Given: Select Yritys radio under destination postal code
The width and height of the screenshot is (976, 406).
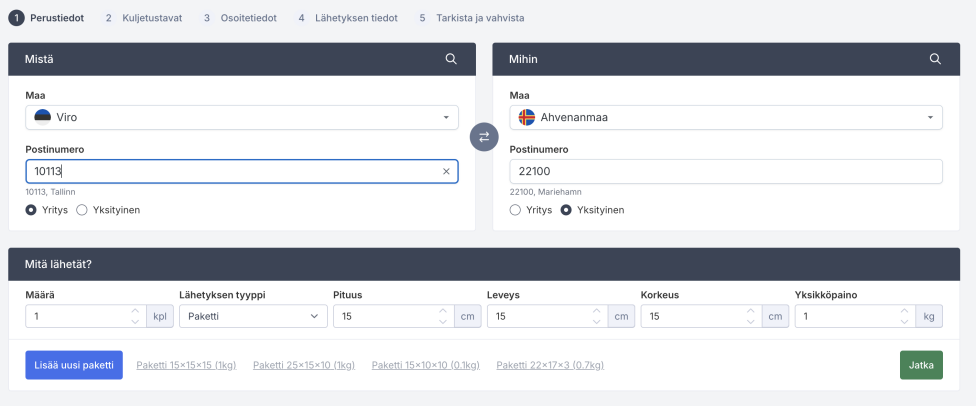Looking at the screenshot, I should coord(515,210).
